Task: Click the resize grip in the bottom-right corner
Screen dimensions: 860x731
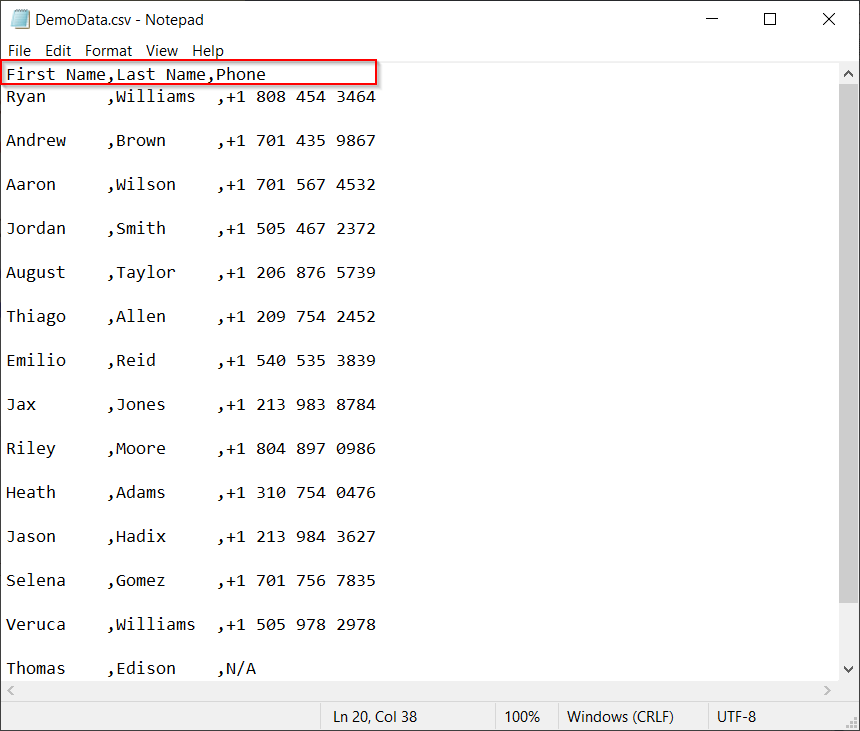Action: click(852, 722)
